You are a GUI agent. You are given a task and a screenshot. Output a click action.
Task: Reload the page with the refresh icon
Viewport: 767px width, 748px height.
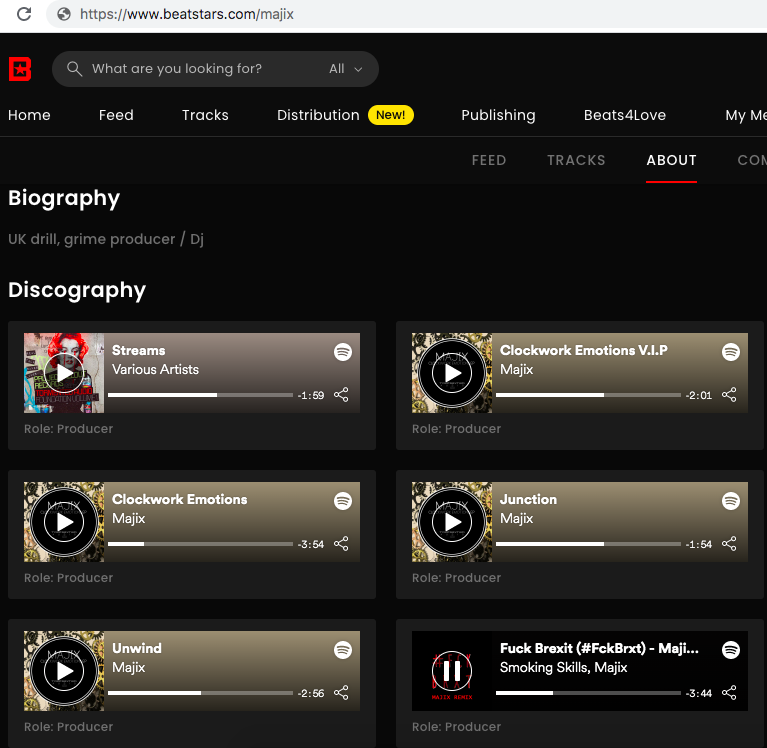pos(24,14)
